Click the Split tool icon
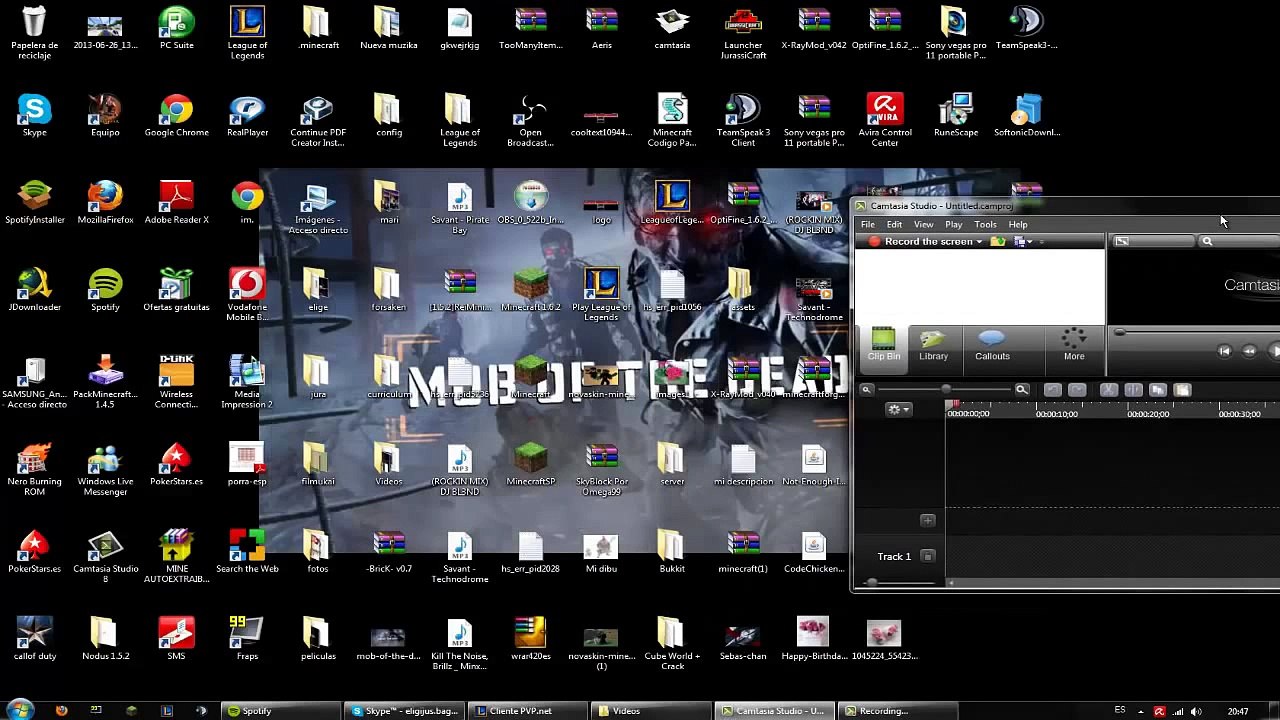Viewport: 1280px width, 720px height. (x=1133, y=390)
